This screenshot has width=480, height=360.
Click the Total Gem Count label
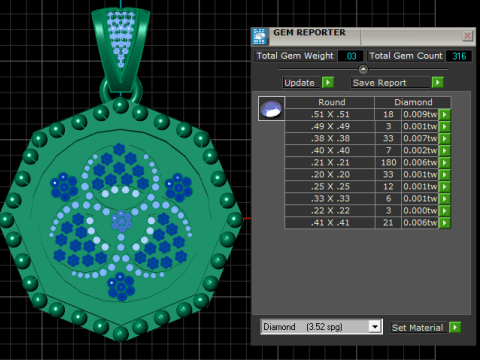click(x=406, y=56)
